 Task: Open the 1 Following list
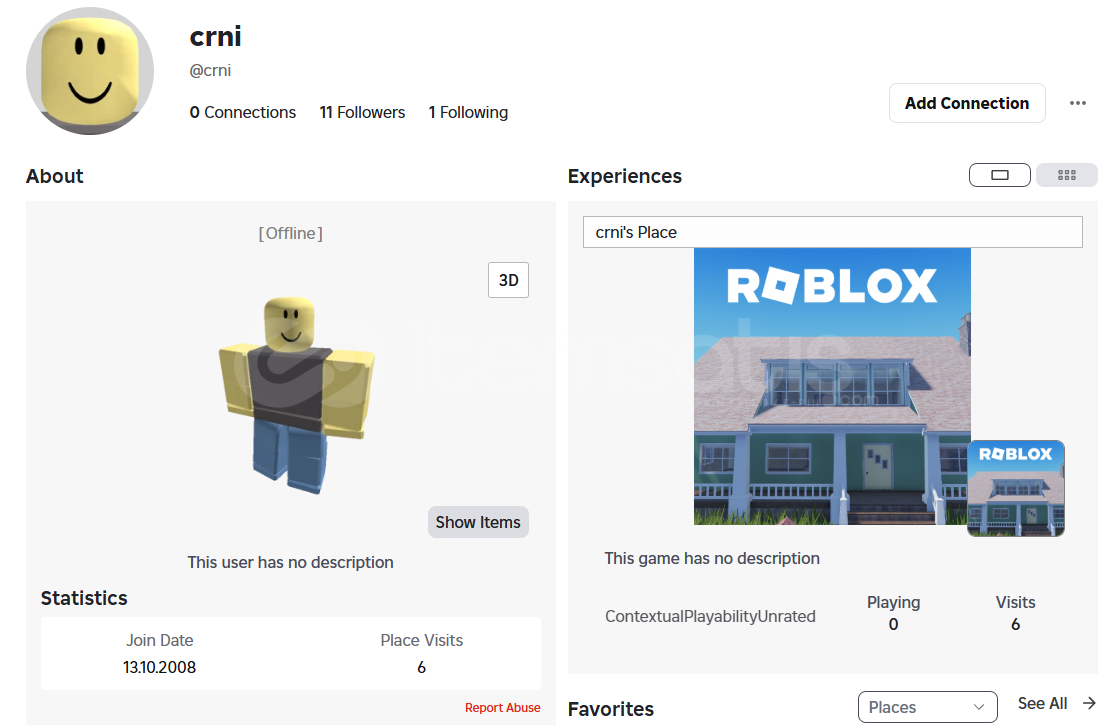[468, 112]
